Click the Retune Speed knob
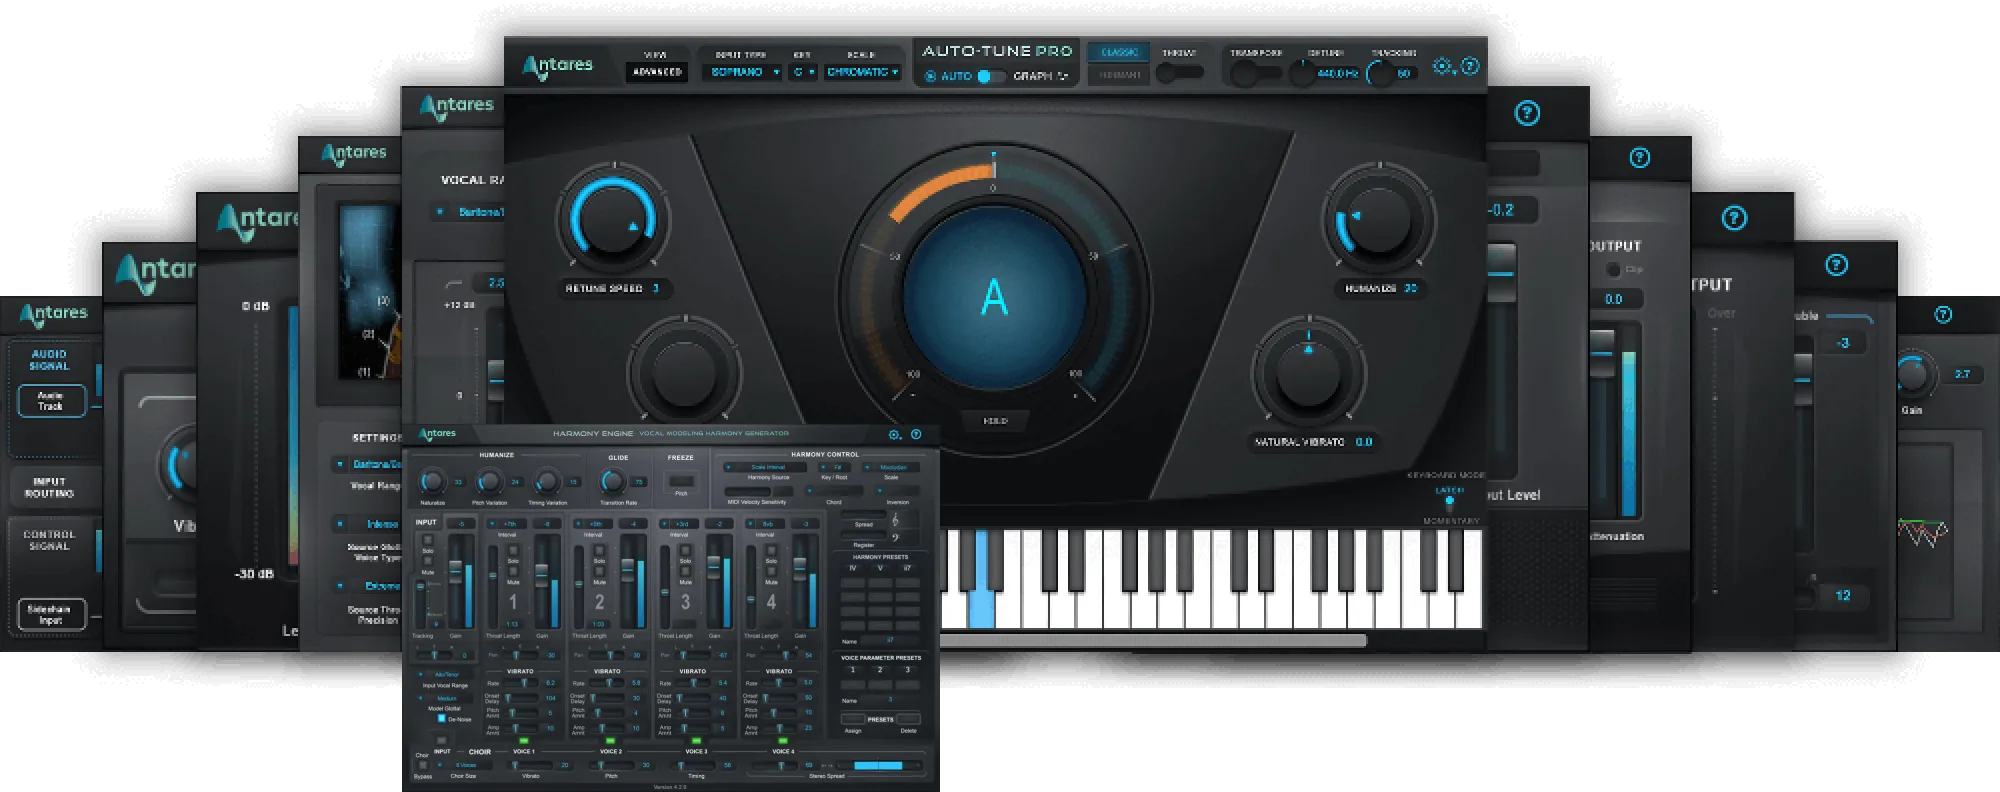This screenshot has width=2000, height=792. pyautogui.click(x=612, y=219)
